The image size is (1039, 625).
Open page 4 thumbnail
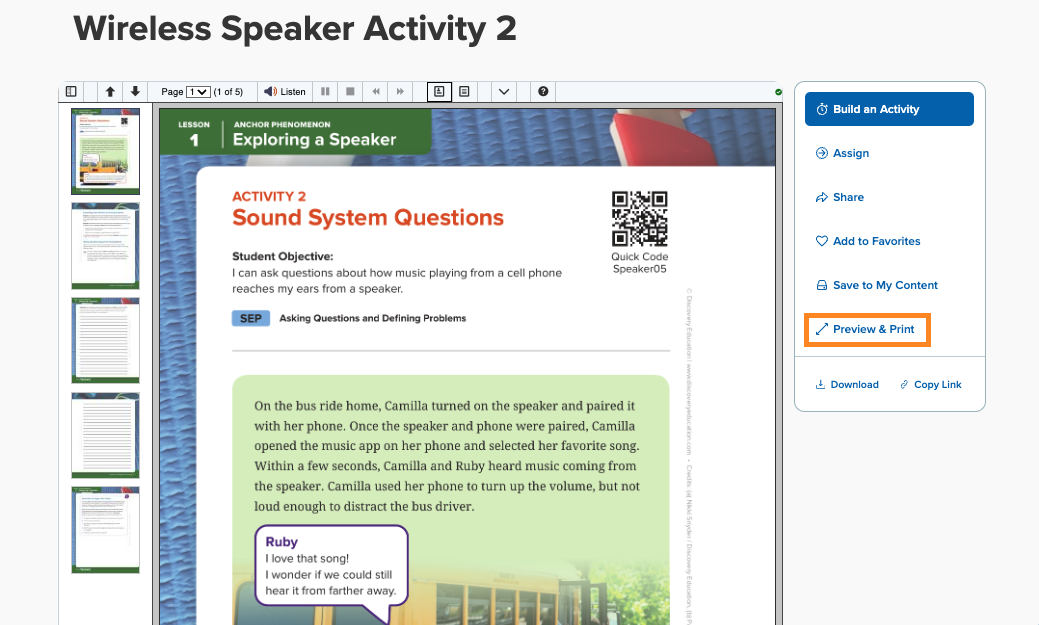[105, 435]
